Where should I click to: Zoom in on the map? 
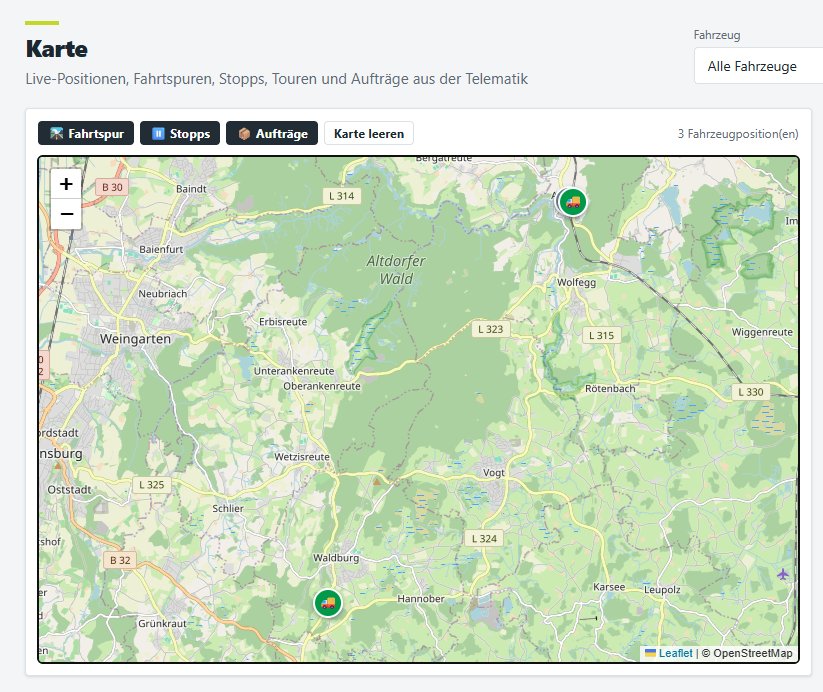point(66,184)
